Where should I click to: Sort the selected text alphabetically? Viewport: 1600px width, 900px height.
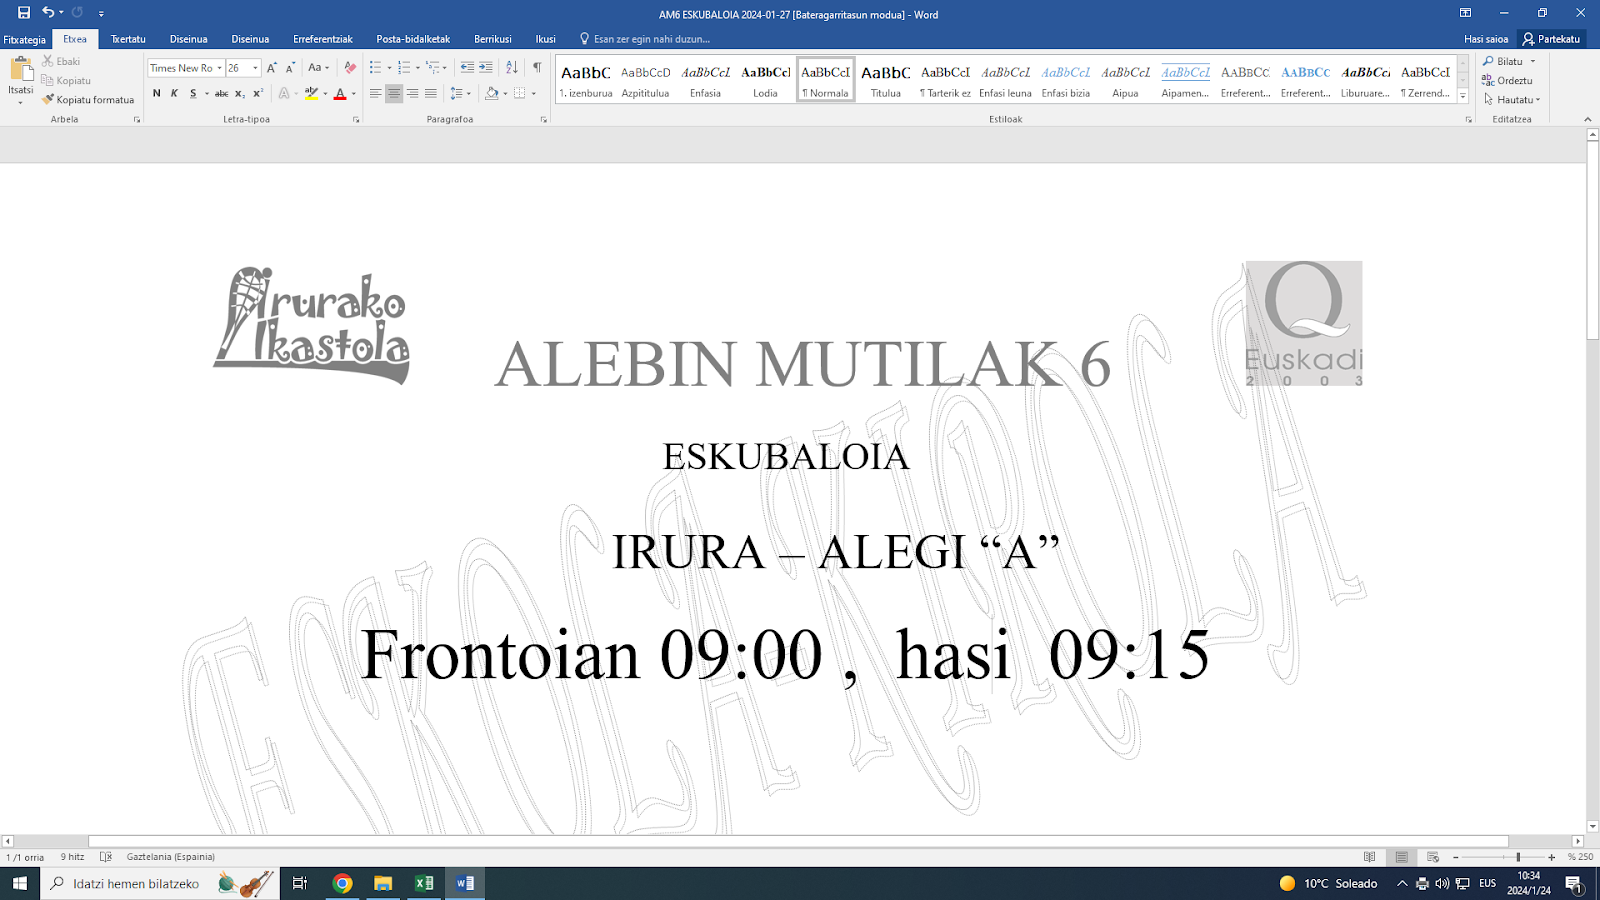tap(512, 68)
